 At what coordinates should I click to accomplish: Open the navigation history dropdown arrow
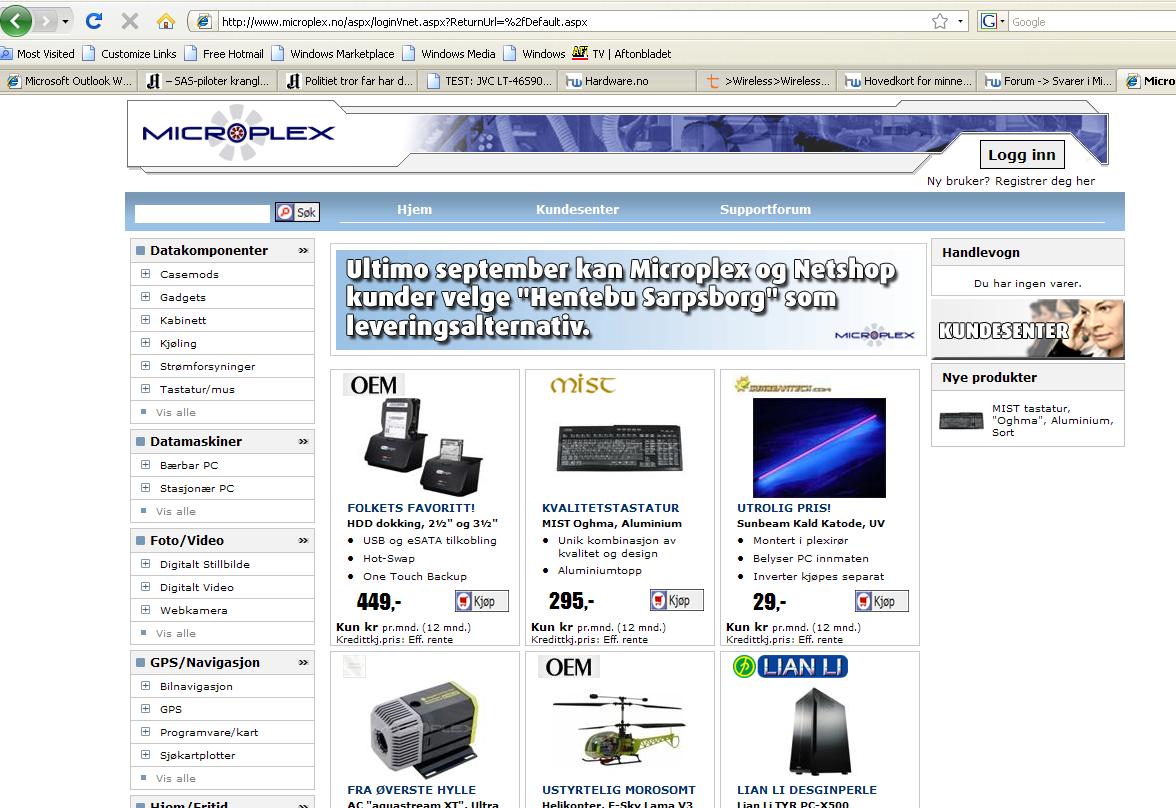pyautogui.click(x=65, y=22)
